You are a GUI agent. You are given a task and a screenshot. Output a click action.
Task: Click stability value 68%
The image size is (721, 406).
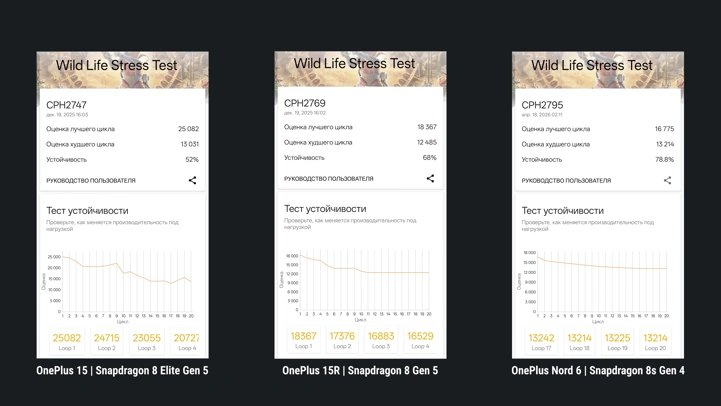pyautogui.click(x=429, y=158)
